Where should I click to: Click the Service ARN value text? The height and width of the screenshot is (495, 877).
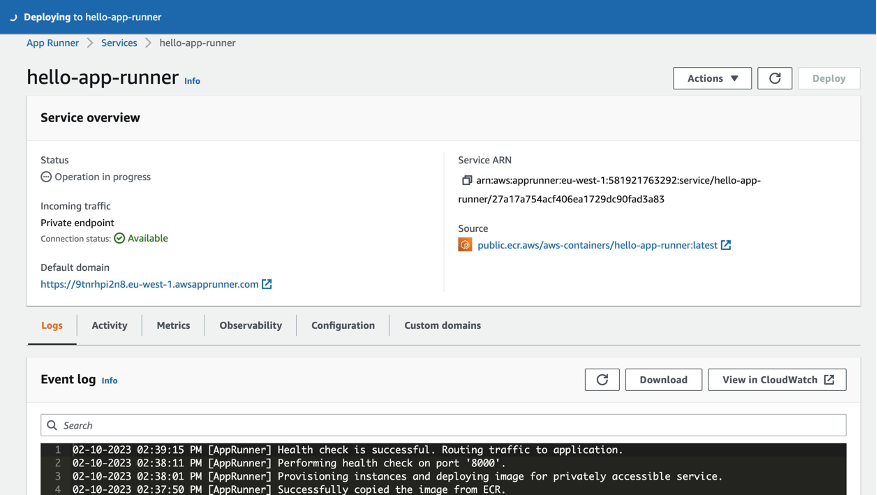click(x=609, y=190)
